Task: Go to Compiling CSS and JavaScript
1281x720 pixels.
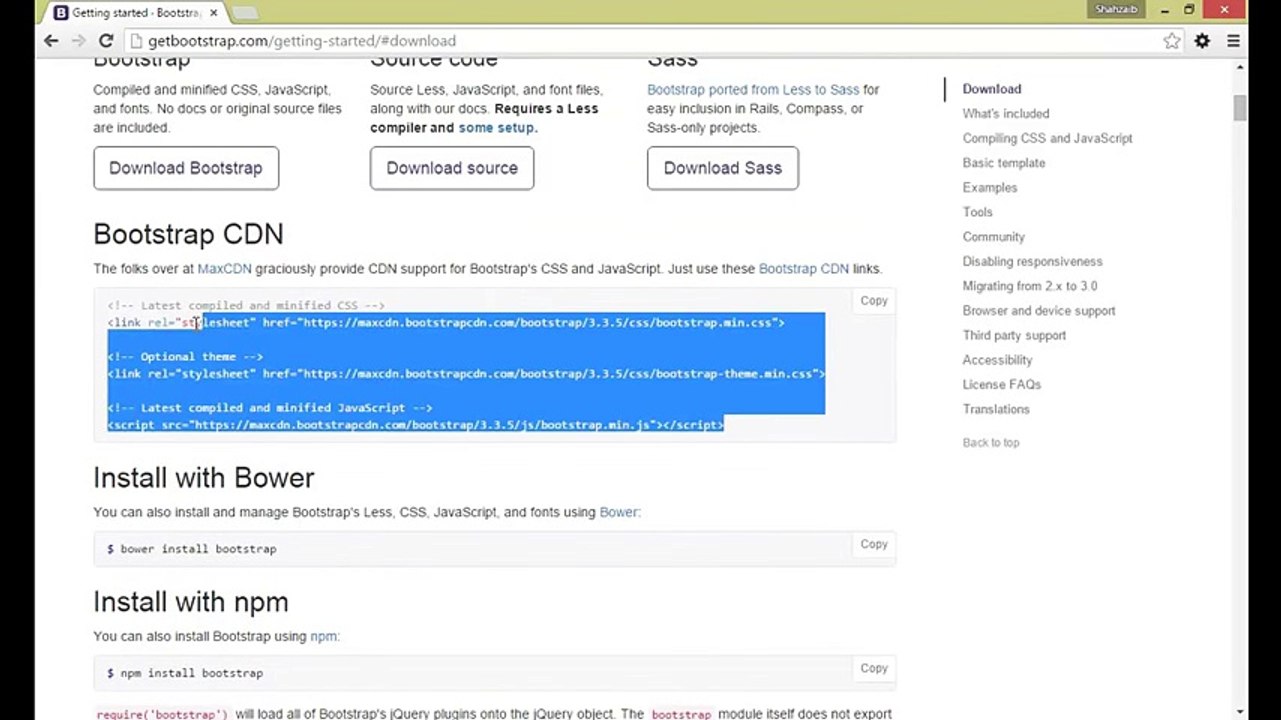Action: [x=1048, y=139]
